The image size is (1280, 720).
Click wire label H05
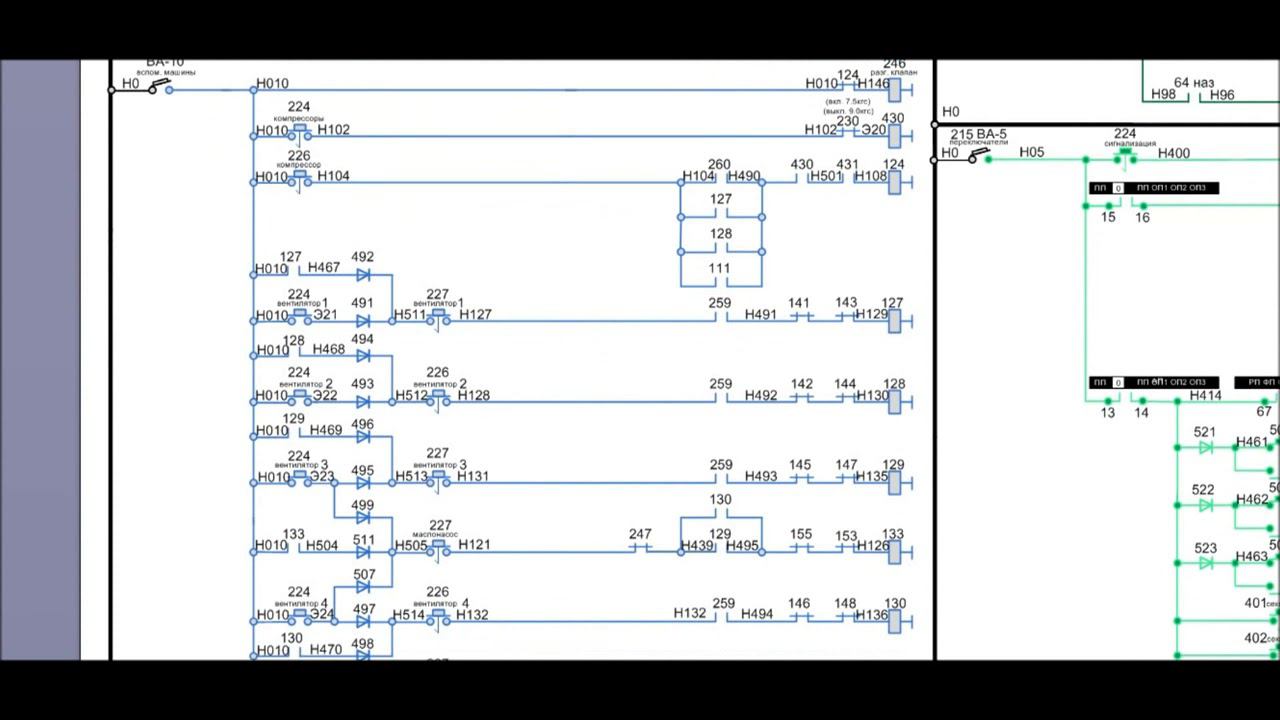[x=1032, y=152]
